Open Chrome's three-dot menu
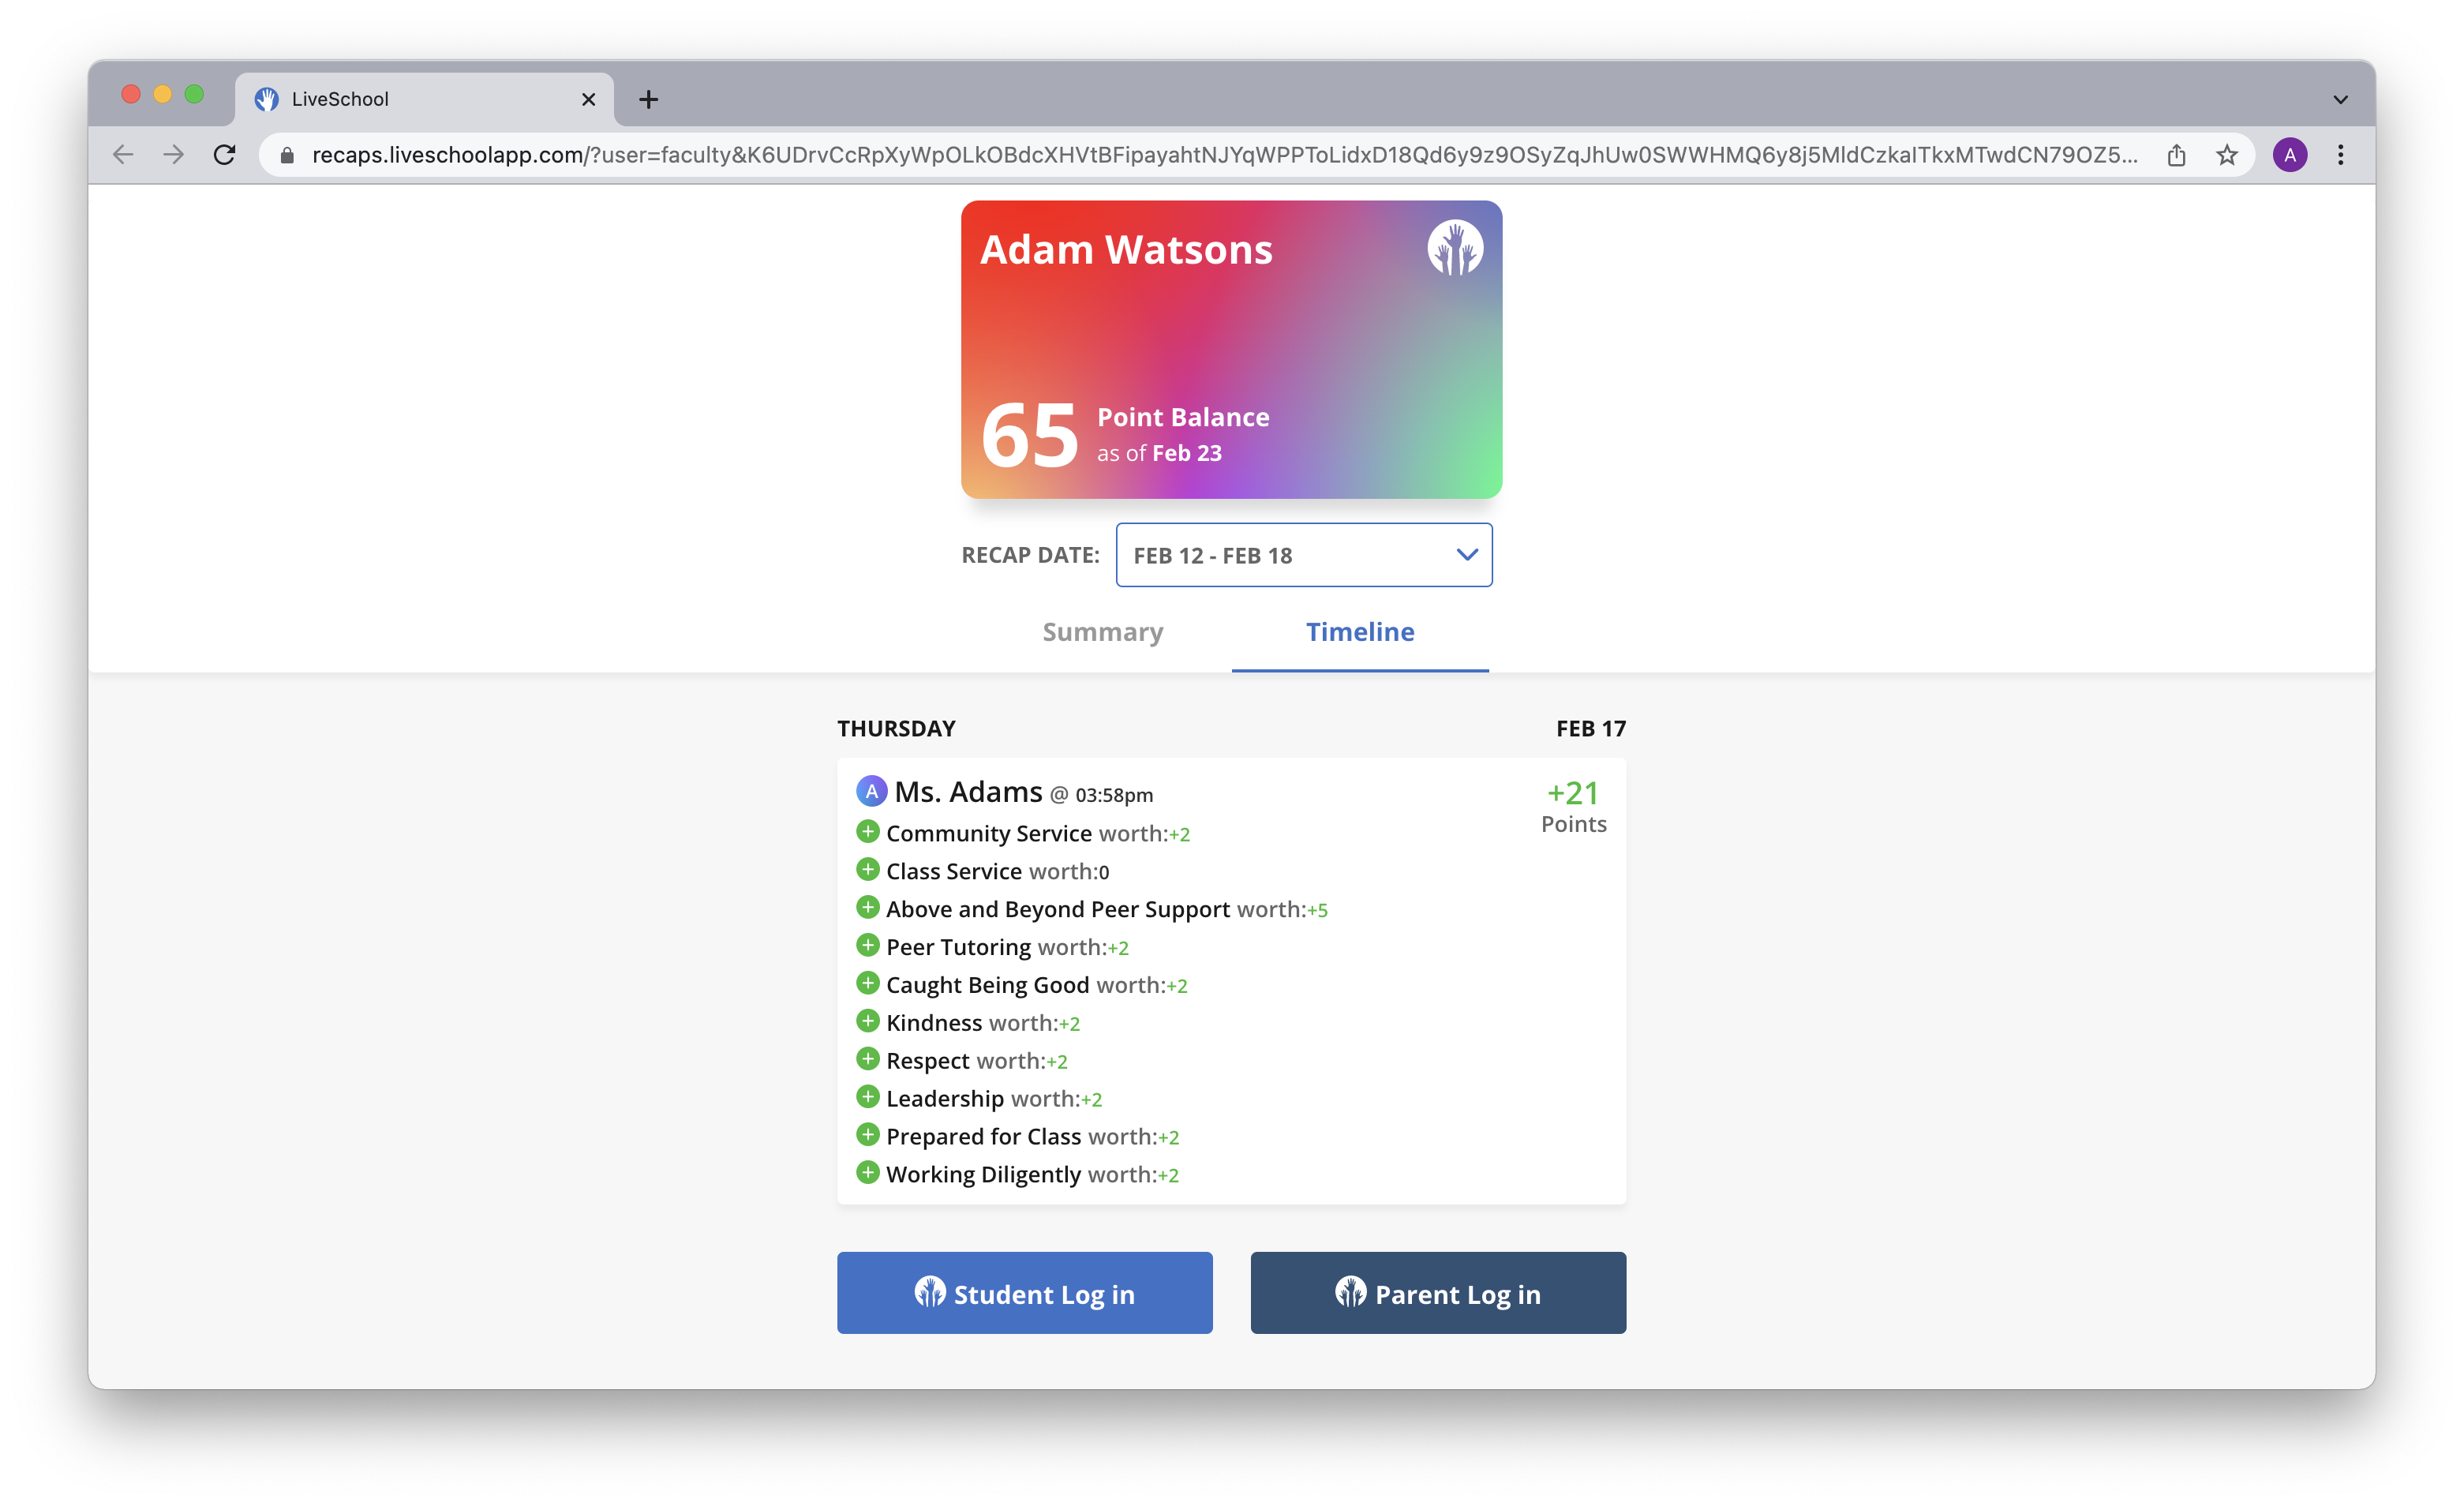 point(2341,154)
